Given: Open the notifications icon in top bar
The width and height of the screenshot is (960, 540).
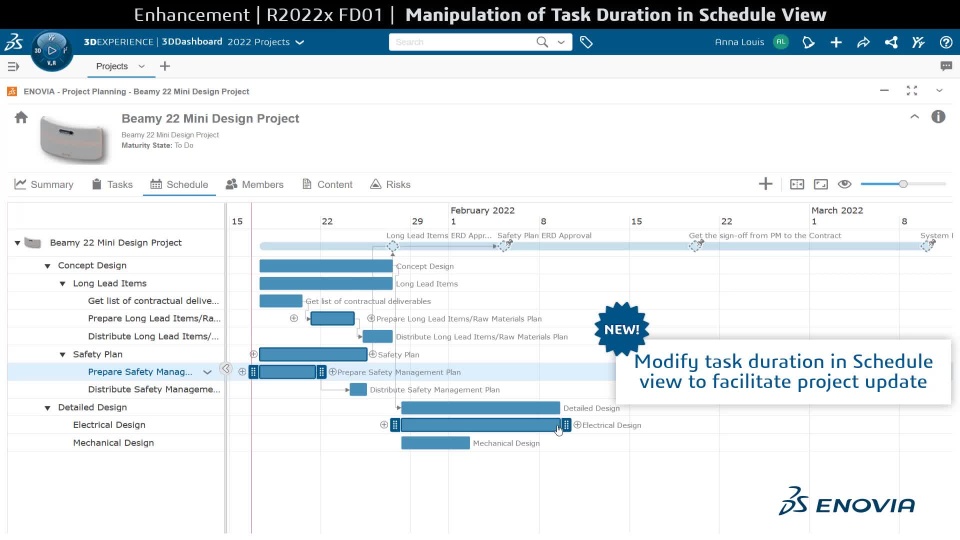Looking at the screenshot, I should (x=808, y=42).
